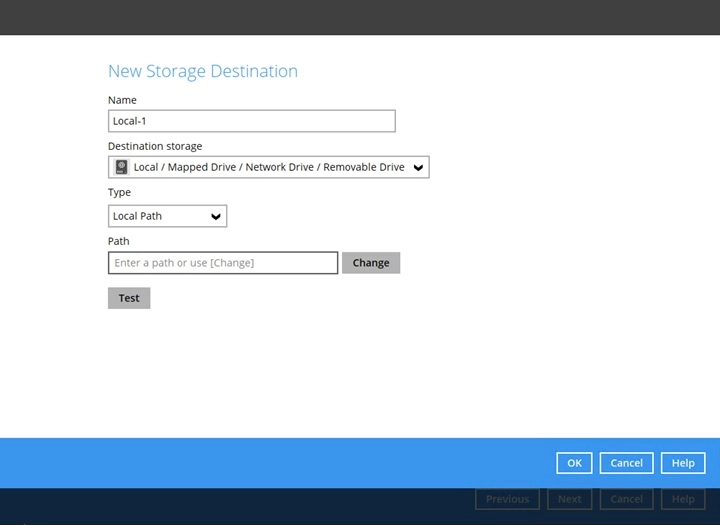Screen dimensions: 720x525
Task: Click the Test button
Action: 129,298
